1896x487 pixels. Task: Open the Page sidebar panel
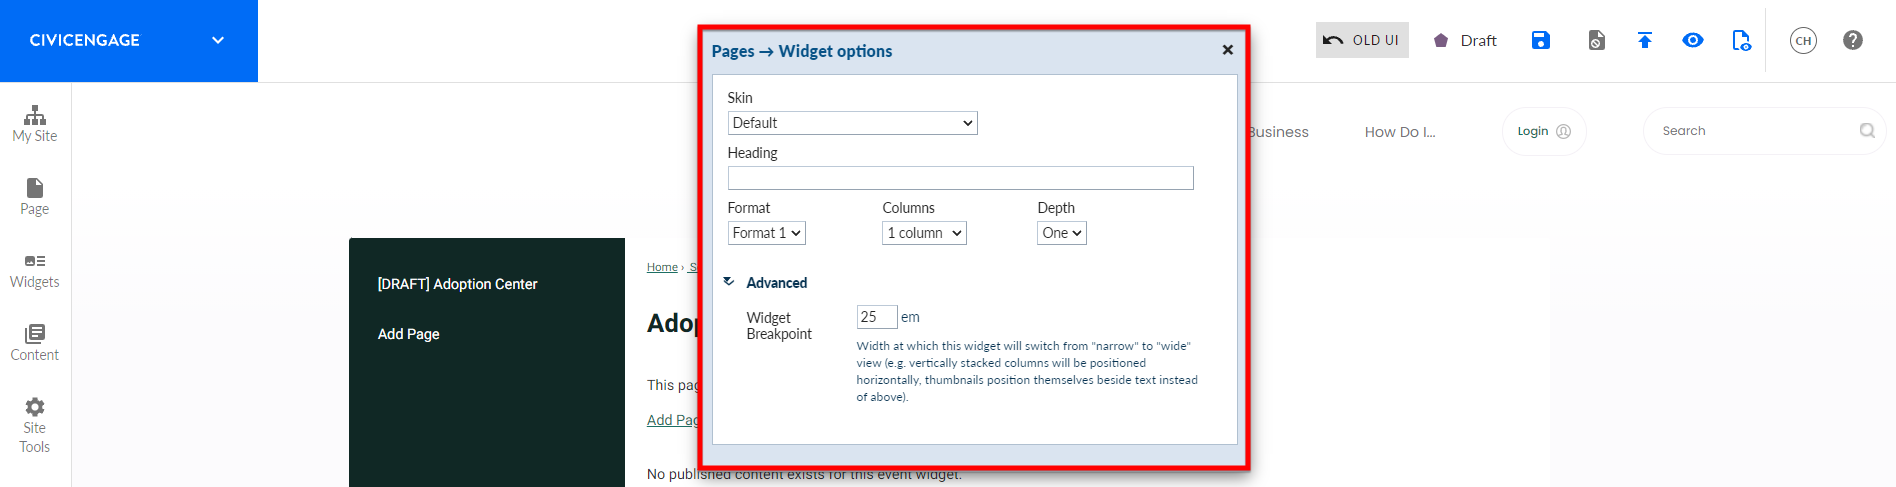coord(35,197)
